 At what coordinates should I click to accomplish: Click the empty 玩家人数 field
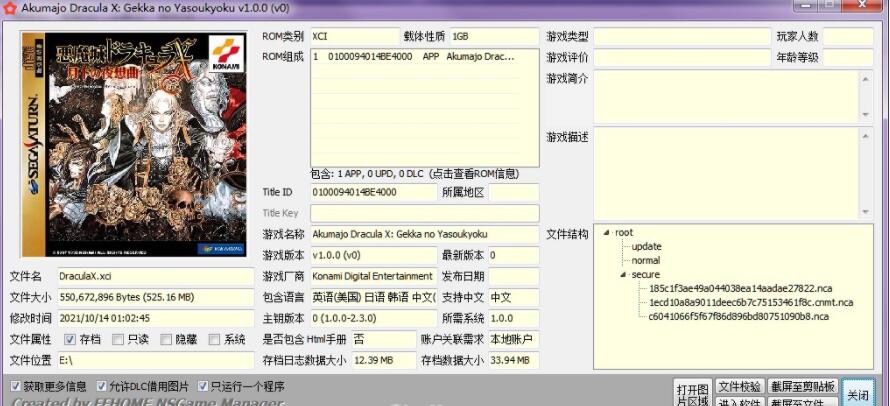point(848,36)
